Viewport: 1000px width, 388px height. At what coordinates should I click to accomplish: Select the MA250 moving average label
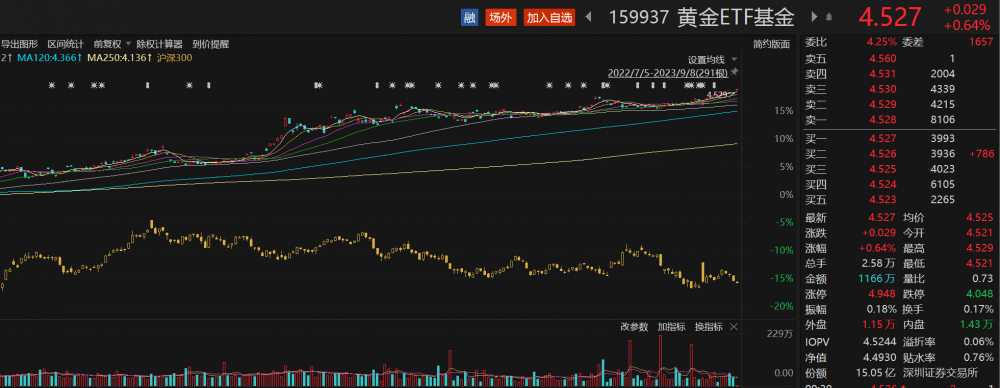[x=118, y=57]
